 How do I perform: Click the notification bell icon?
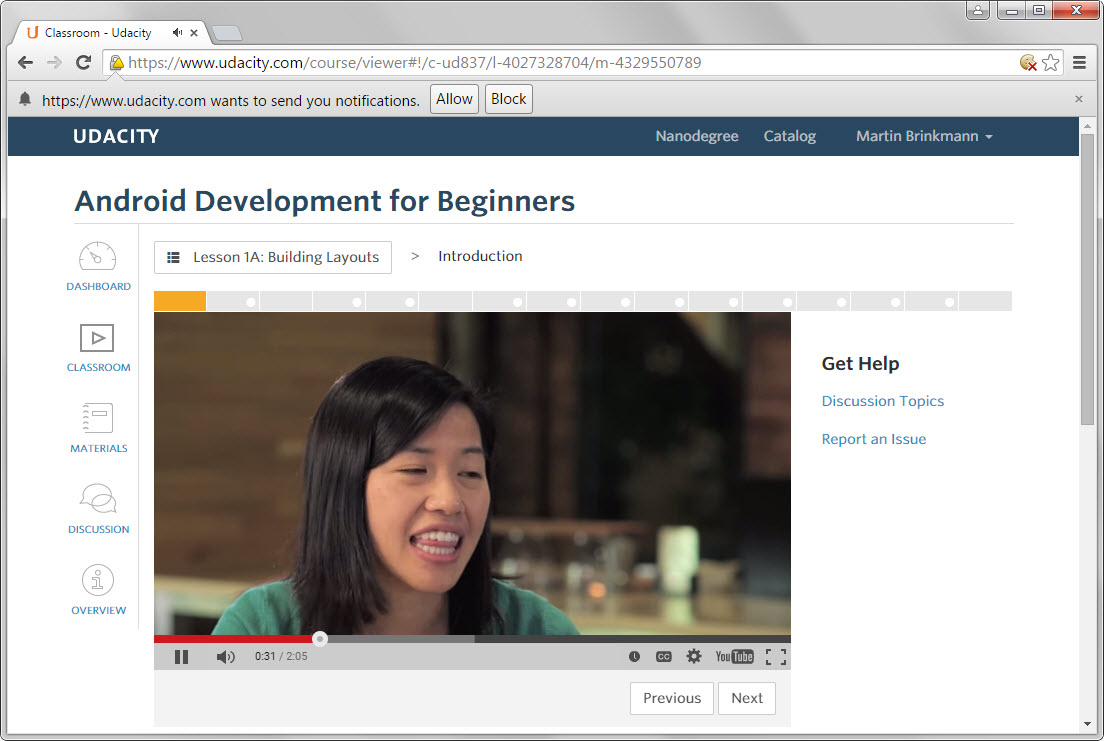25,99
